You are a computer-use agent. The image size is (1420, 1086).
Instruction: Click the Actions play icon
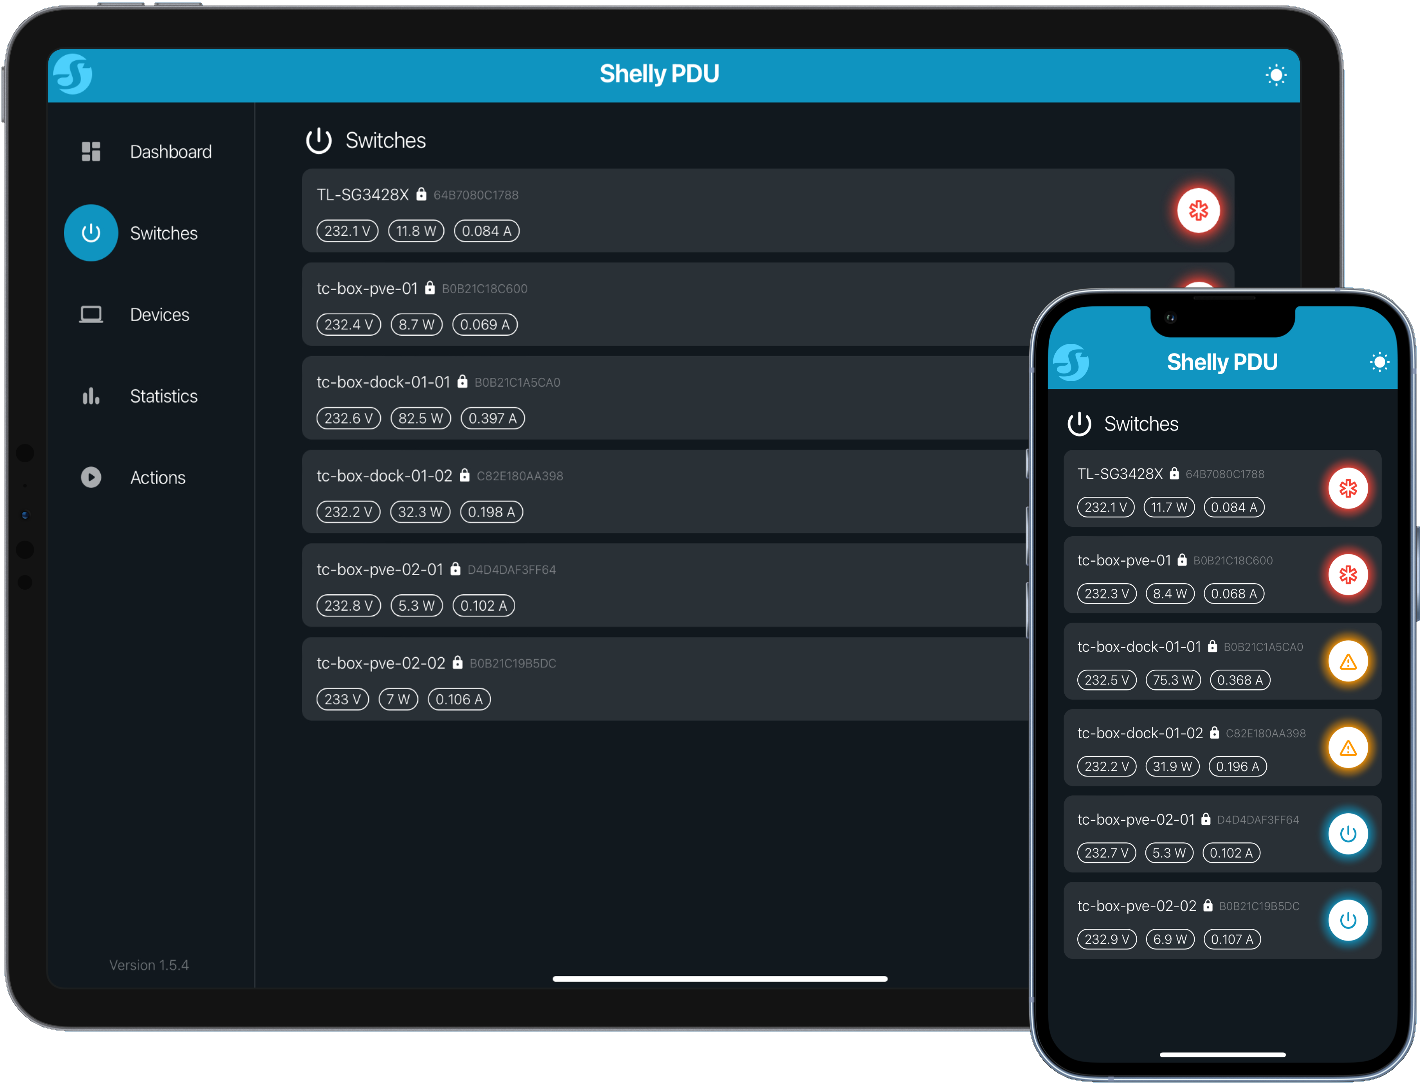point(91,478)
